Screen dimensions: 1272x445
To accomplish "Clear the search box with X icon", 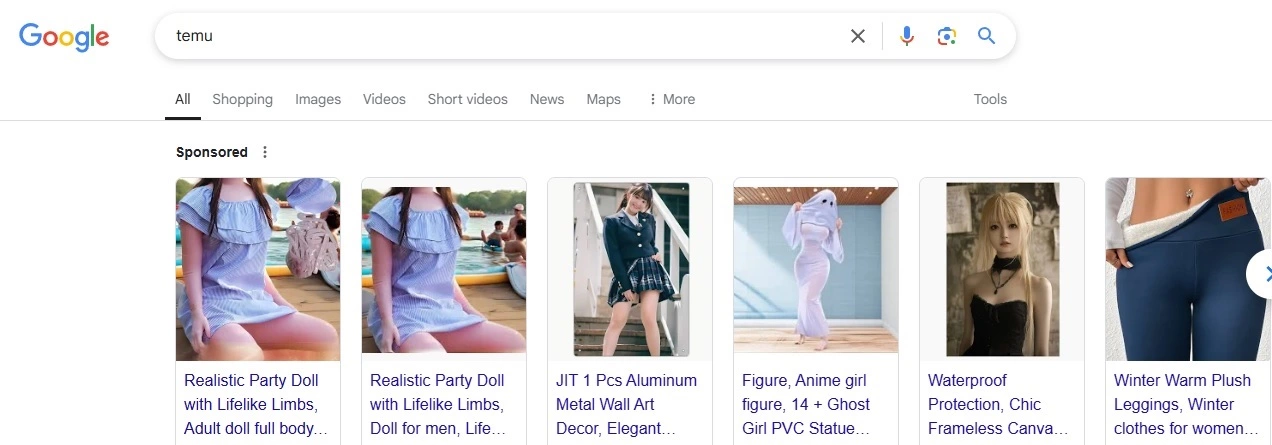I will click(858, 36).
